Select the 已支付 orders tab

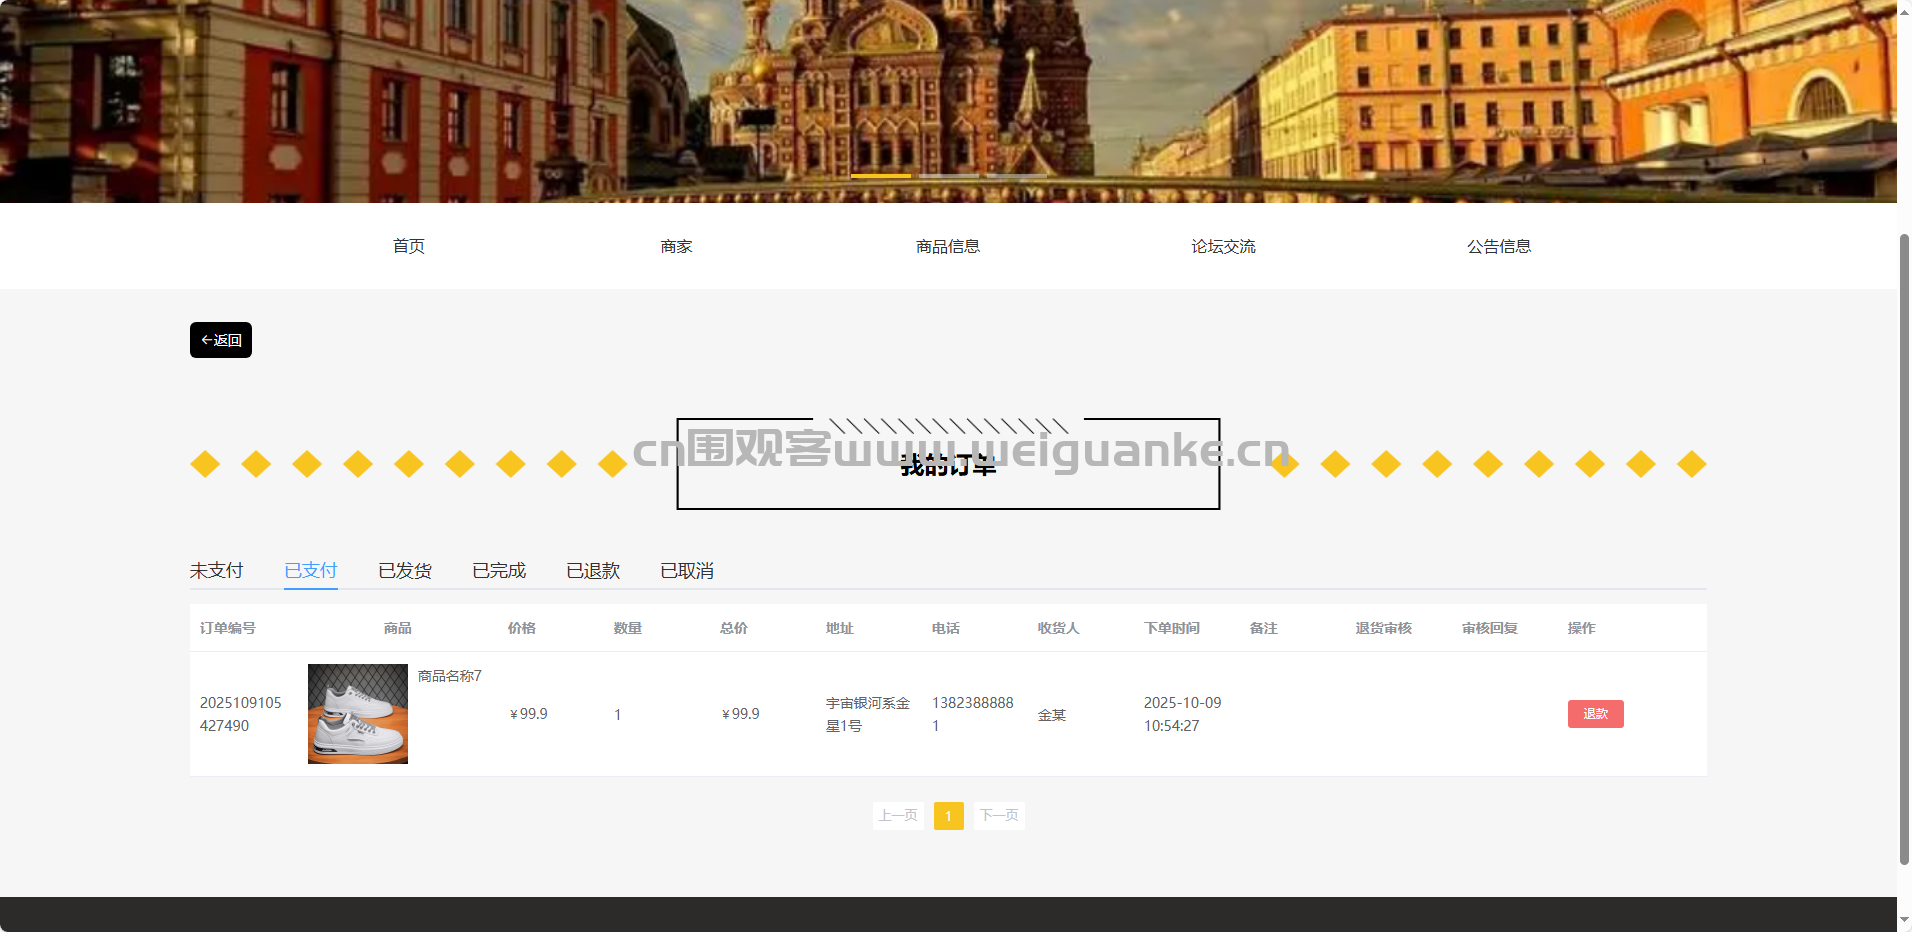click(310, 570)
